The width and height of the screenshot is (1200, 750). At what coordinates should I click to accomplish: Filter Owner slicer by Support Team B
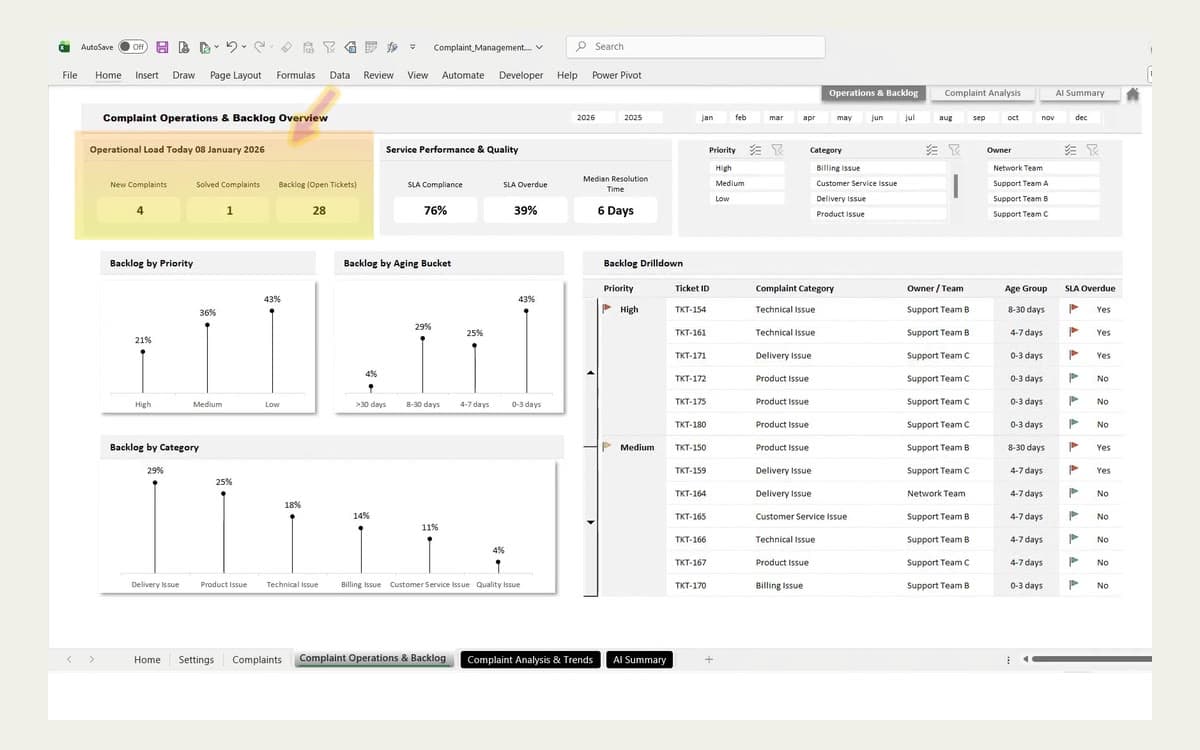click(x=1044, y=199)
